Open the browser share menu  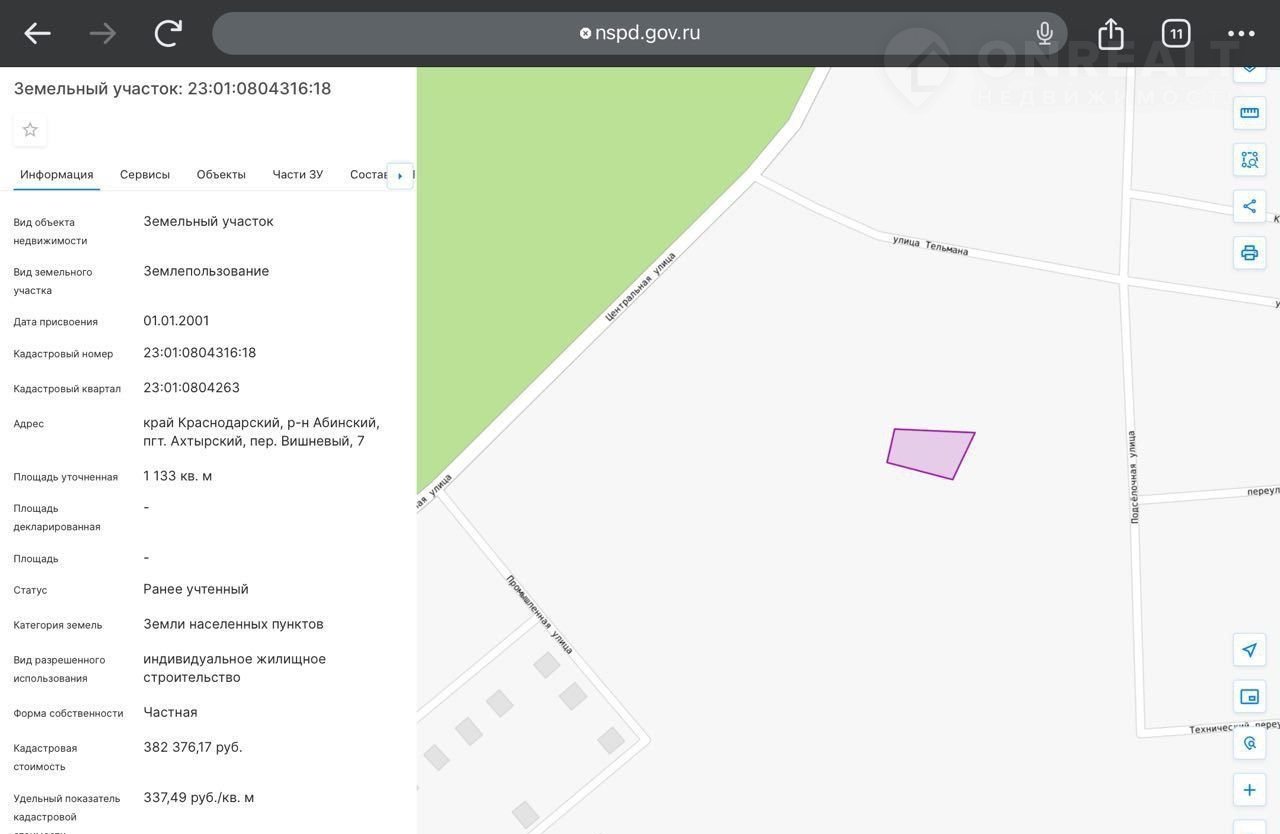click(1111, 34)
